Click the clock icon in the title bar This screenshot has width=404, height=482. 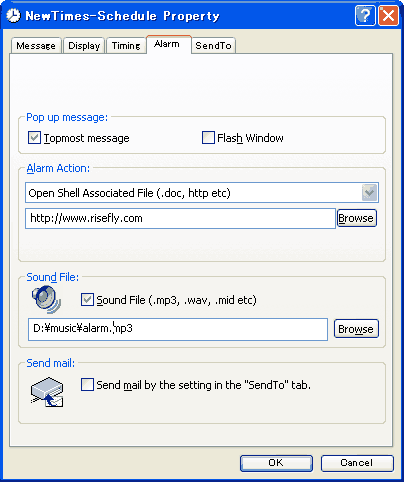(x=13, y=15)
